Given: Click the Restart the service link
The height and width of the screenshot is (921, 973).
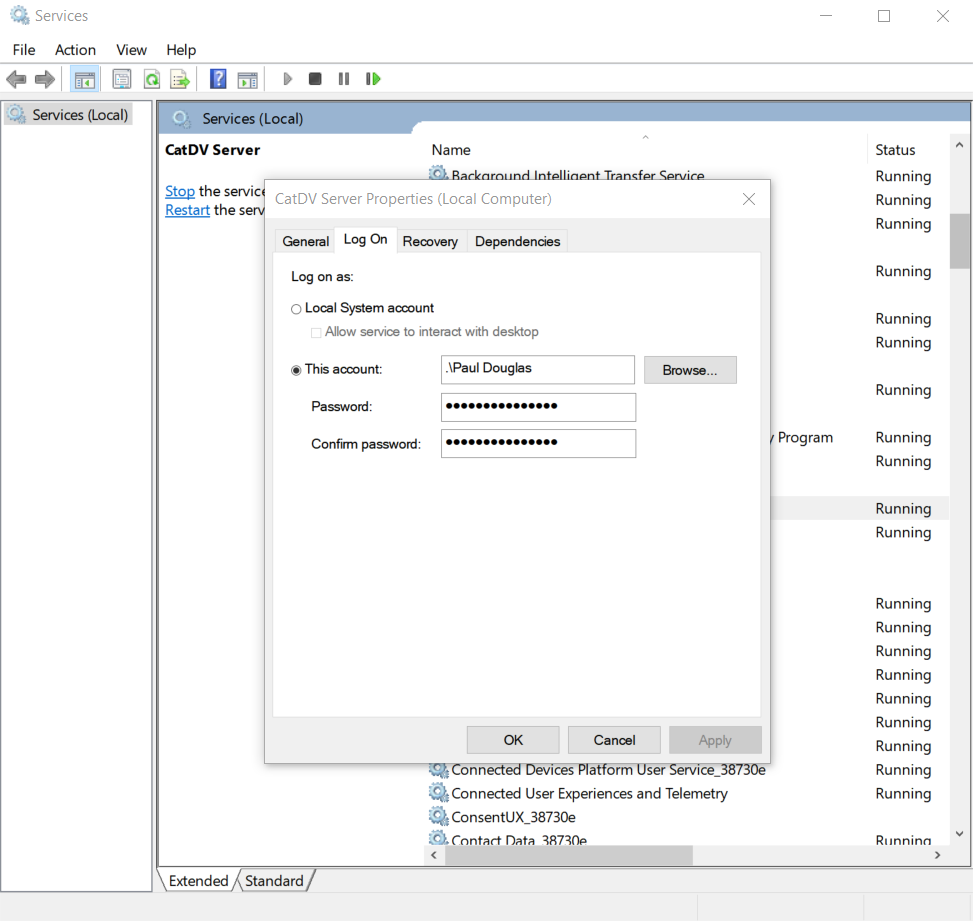Looking at the screenshot, I should coord(187,210).
